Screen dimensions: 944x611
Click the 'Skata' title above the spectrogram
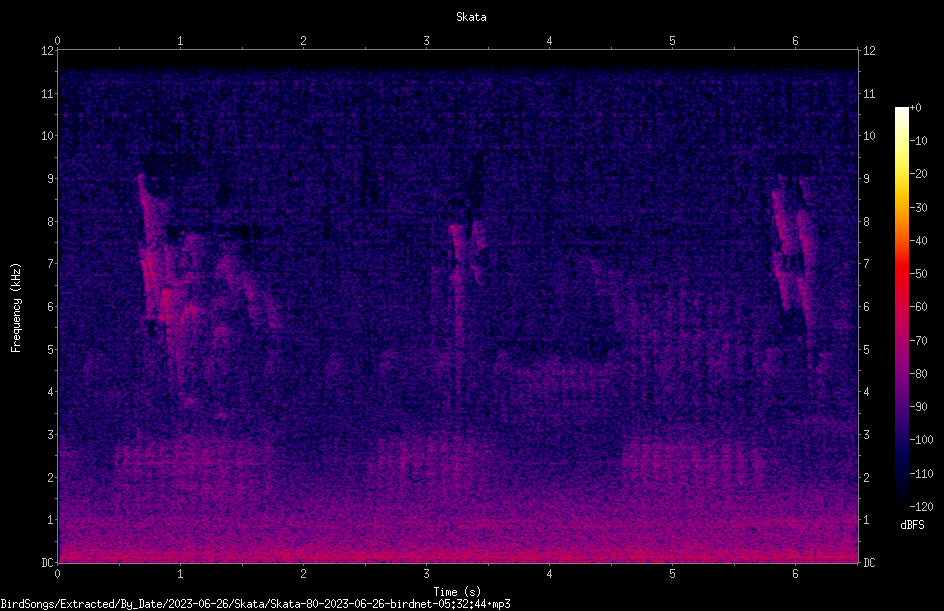471,17
